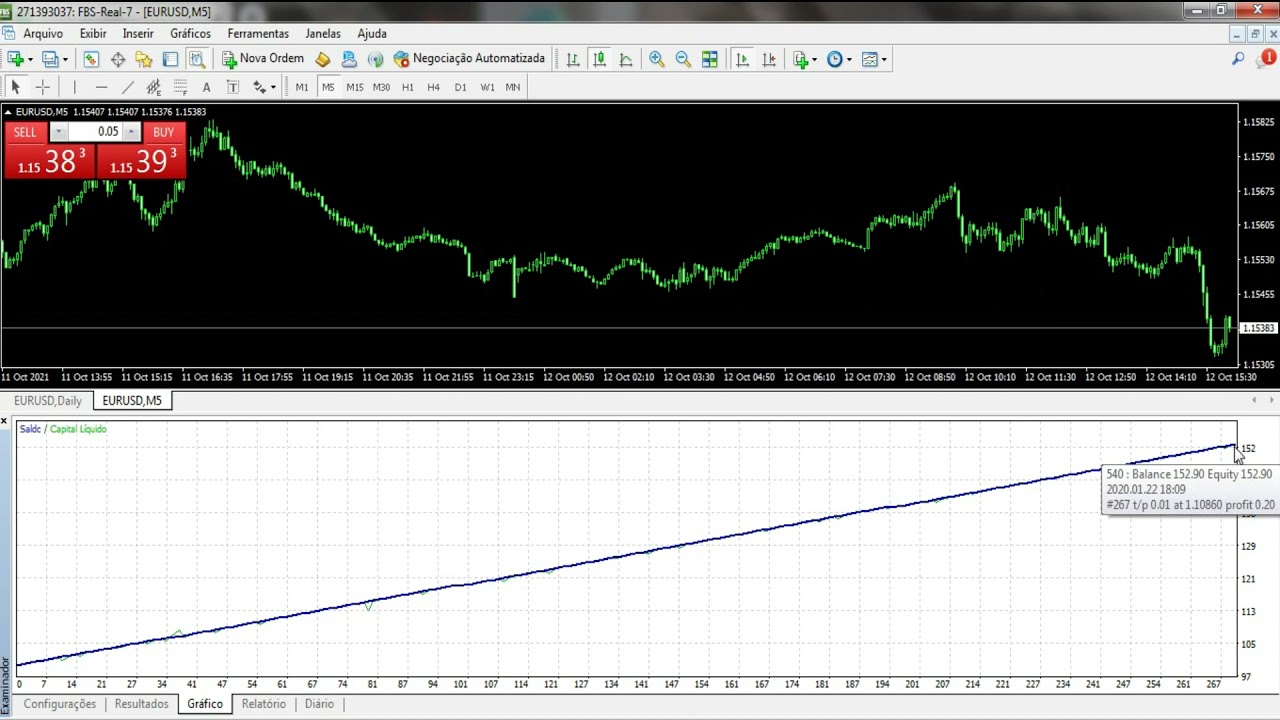Select the crosshair tool
The height and width of the screenshot is (720, 1280).
(42, 87)
